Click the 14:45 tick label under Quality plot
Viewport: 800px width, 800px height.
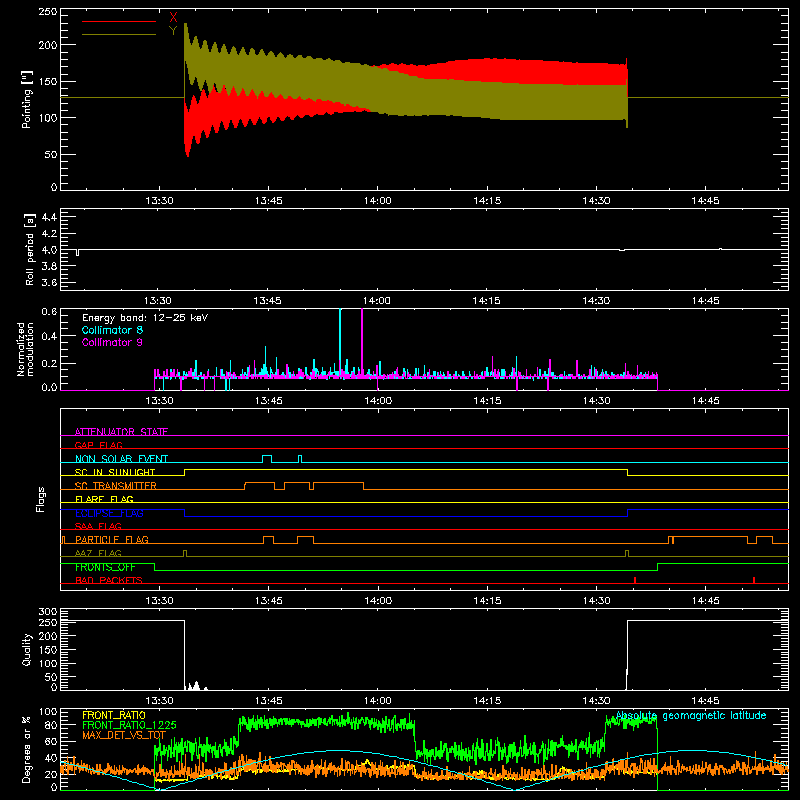705,701
